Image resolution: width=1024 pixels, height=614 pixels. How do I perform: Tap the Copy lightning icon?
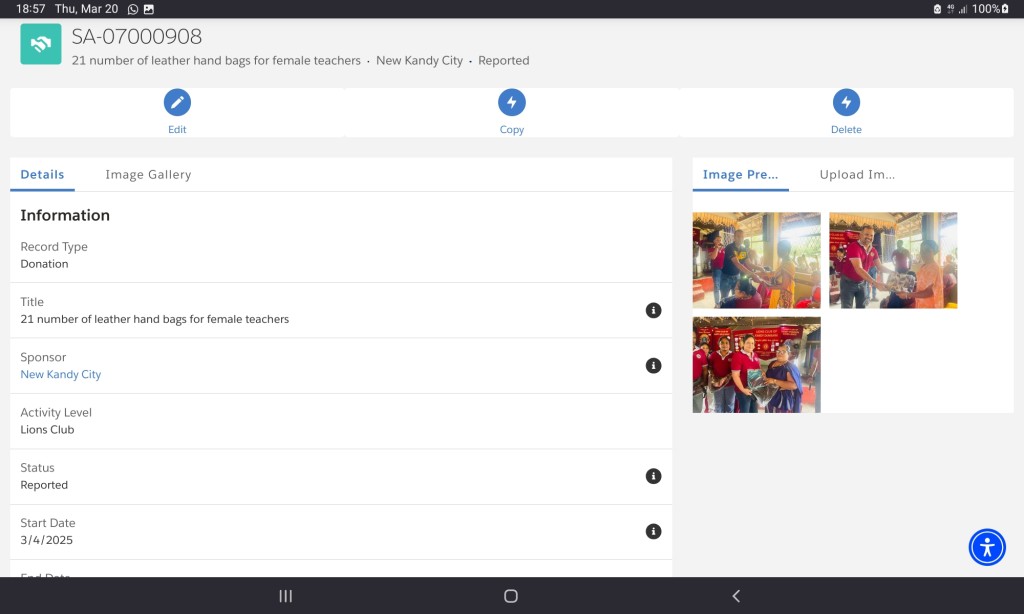tap(511, 103)
